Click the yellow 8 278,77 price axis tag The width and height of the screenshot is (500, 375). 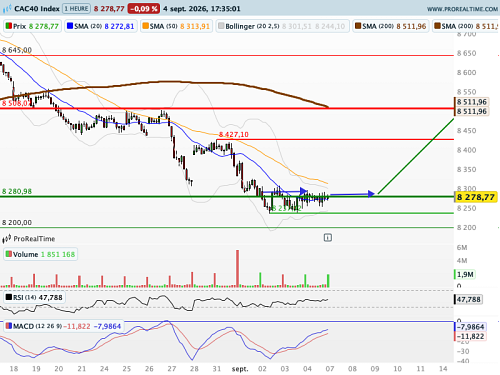pos(476,197)
